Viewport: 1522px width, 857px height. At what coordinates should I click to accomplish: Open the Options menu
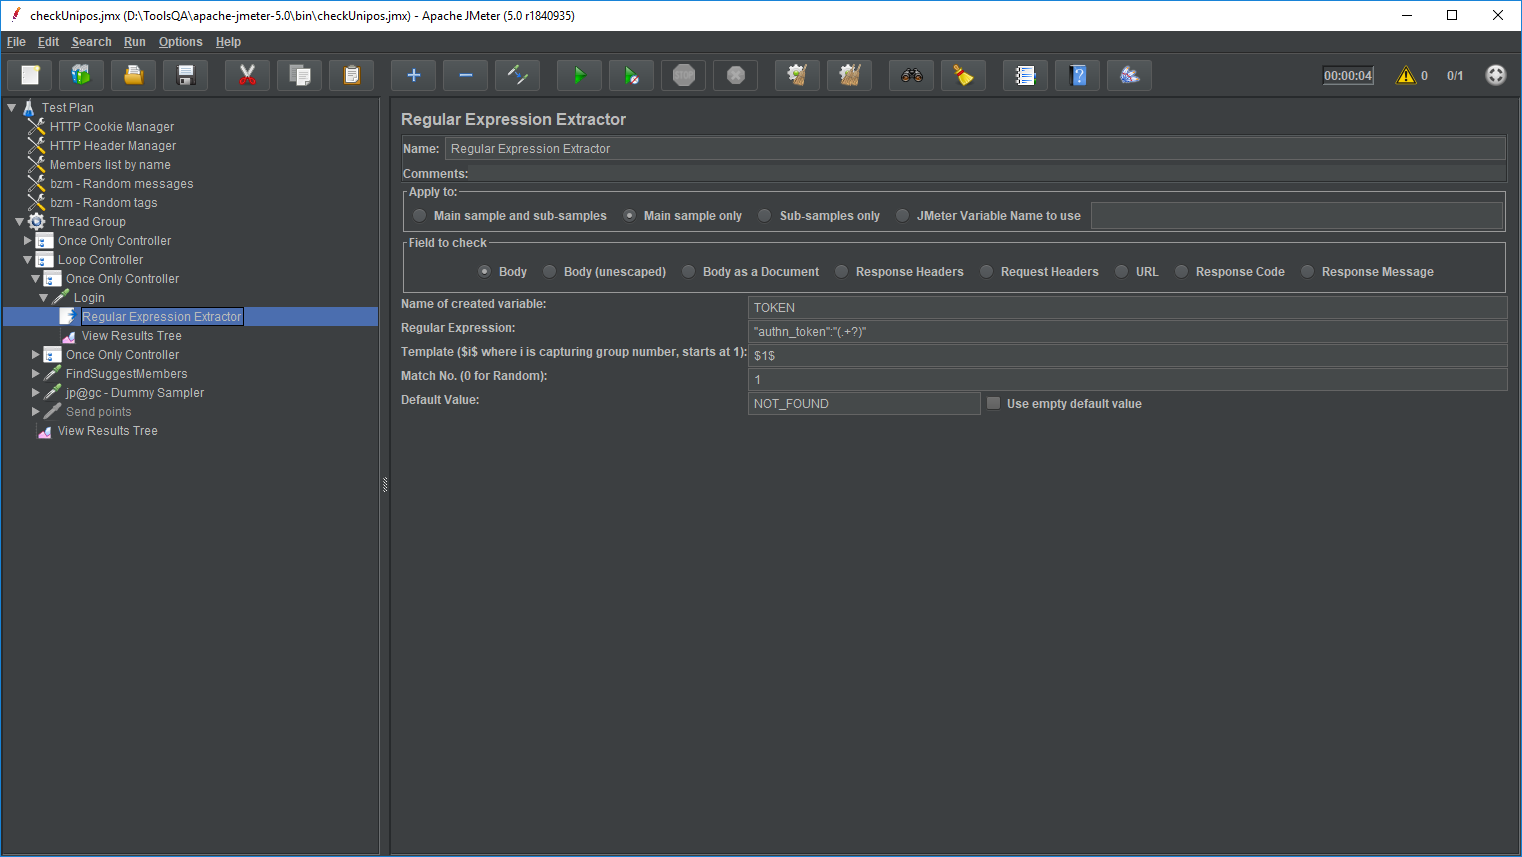click(x=180, y=42)
